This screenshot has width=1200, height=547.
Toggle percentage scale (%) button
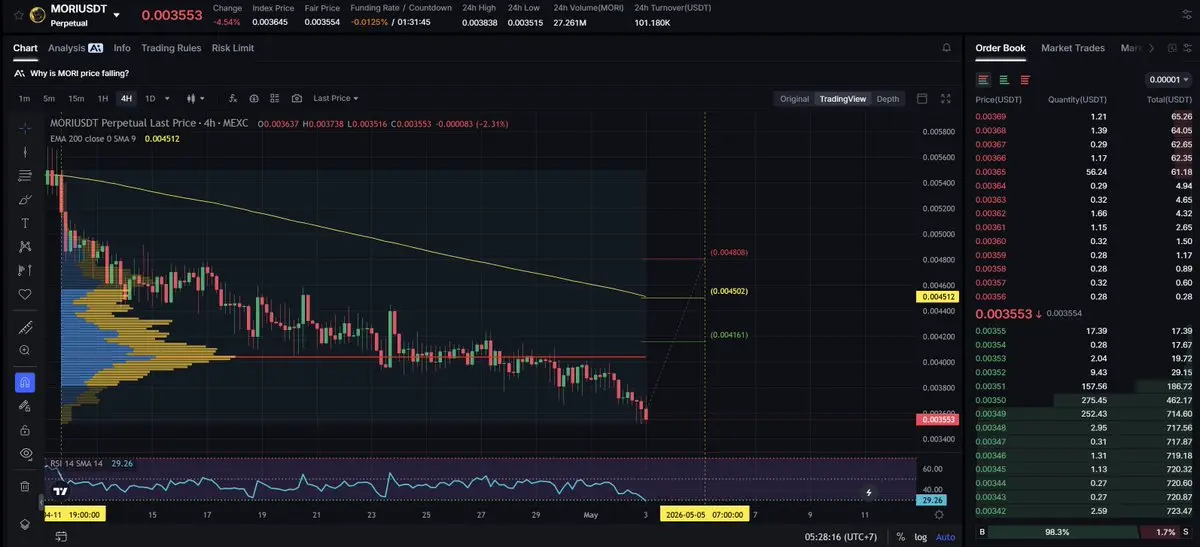pos(900,537)
